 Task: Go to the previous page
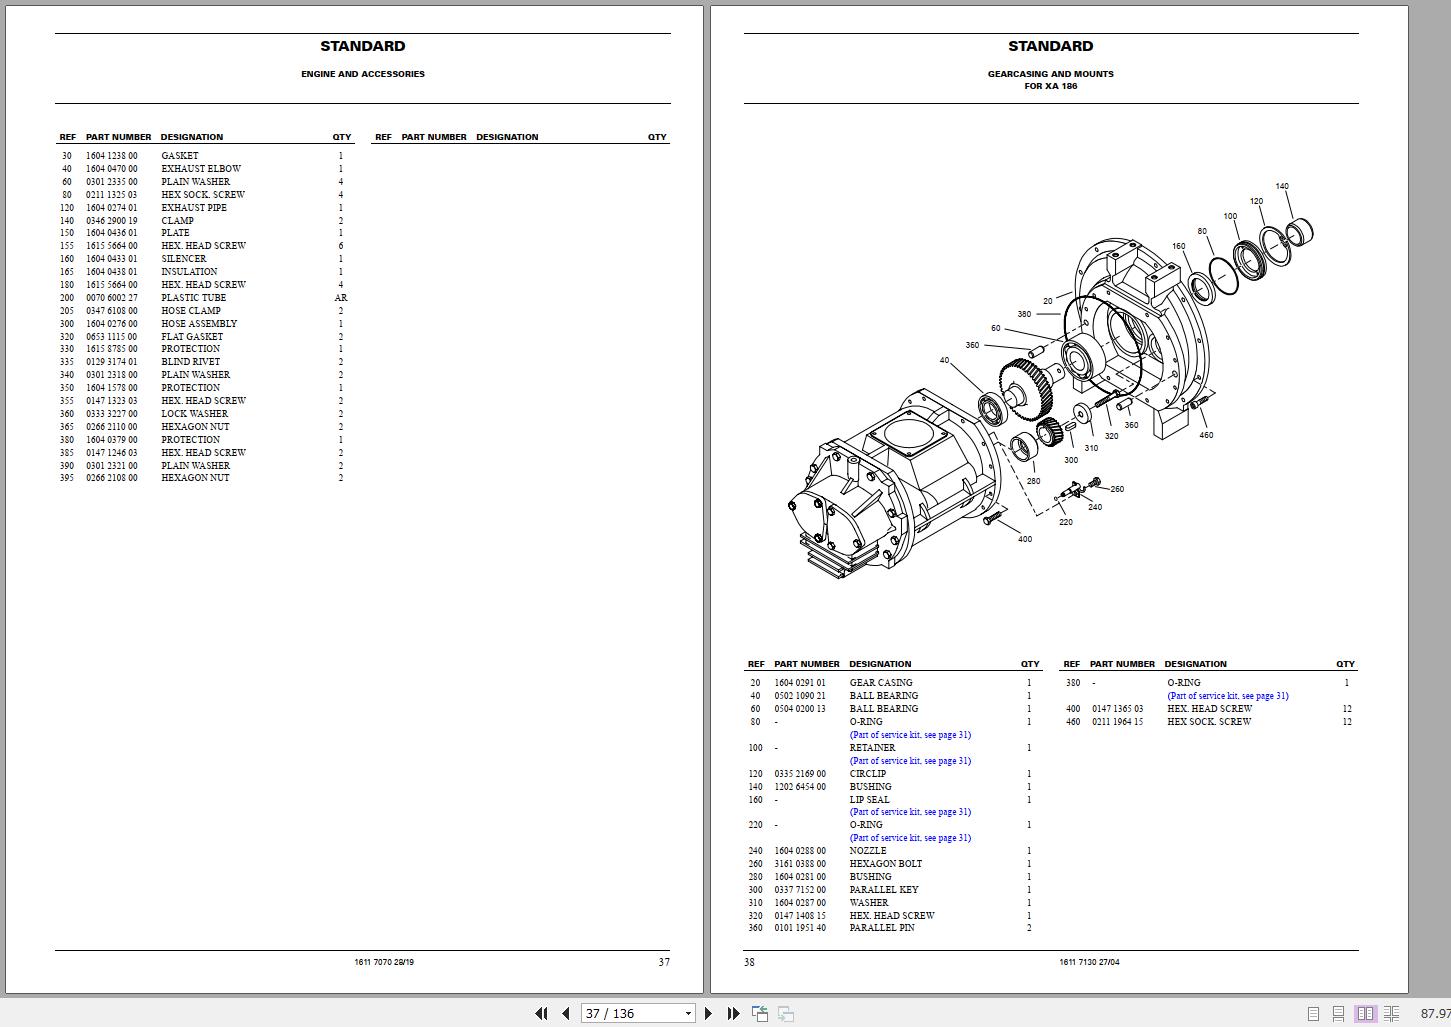coord(563,1013)
